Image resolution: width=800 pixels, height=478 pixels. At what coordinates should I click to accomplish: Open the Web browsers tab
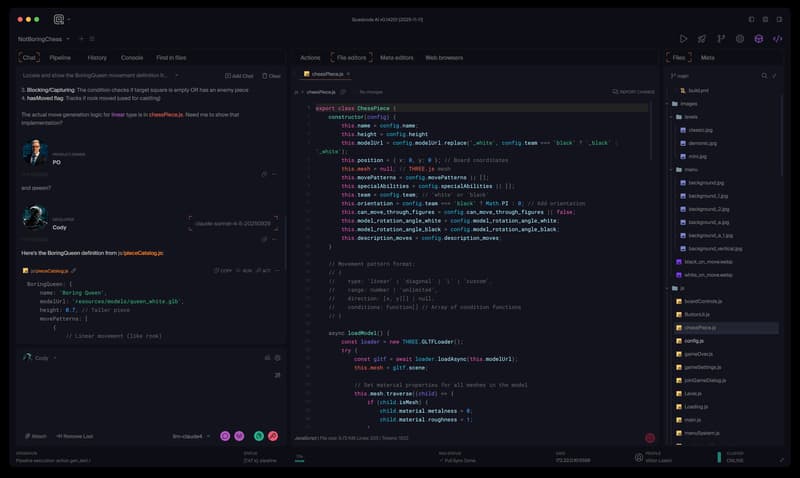coord(444,58)
